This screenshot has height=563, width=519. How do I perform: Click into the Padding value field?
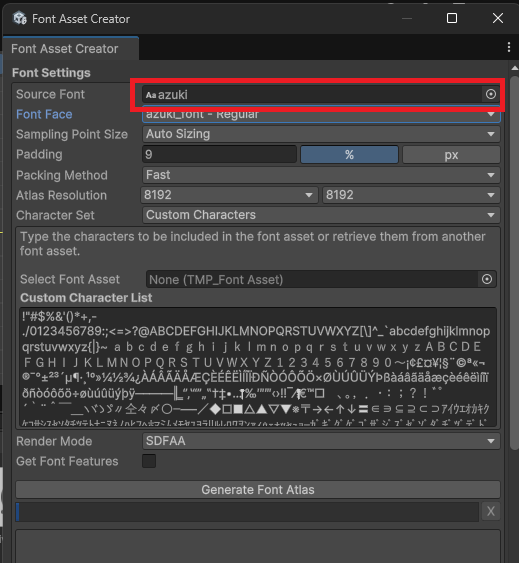(219, 155)
